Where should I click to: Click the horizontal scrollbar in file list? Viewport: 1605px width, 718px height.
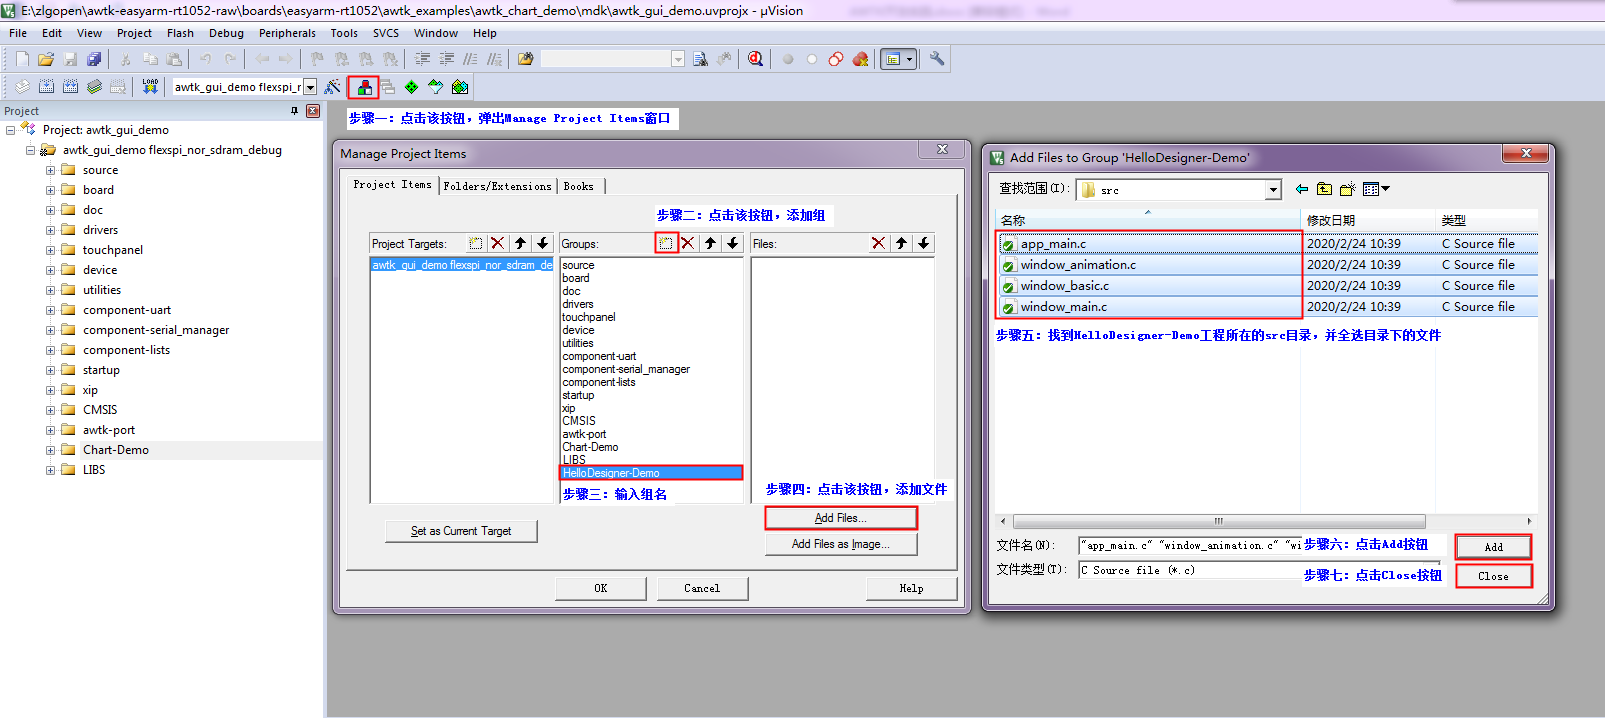point(1218,521)
